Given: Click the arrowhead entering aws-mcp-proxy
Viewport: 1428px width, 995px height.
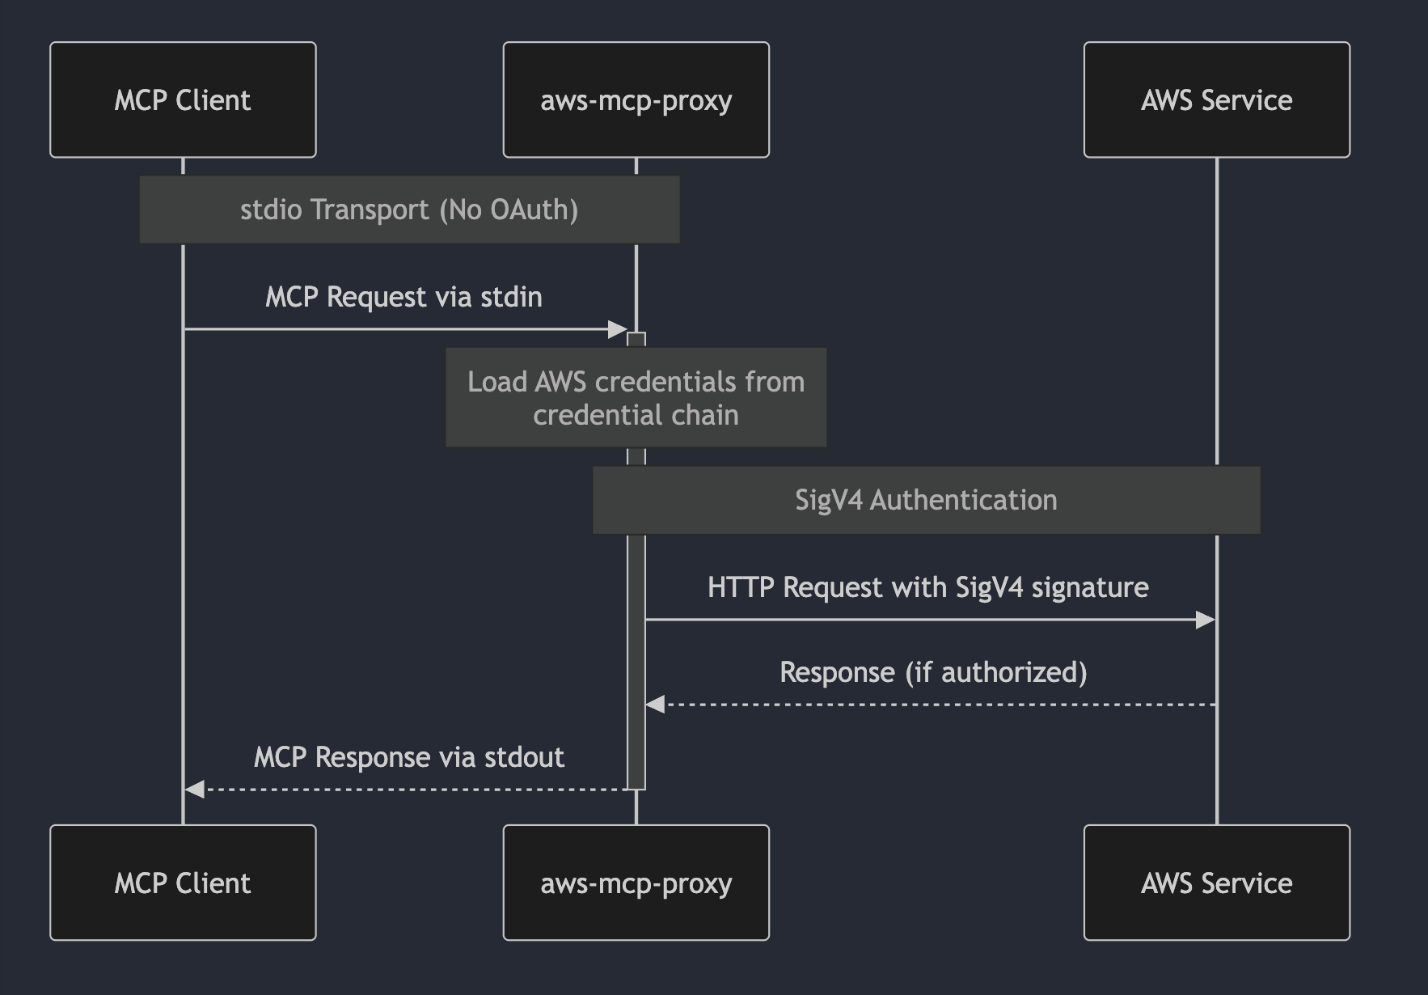Looking at the screenshot, I should click(x=618, y=328).
